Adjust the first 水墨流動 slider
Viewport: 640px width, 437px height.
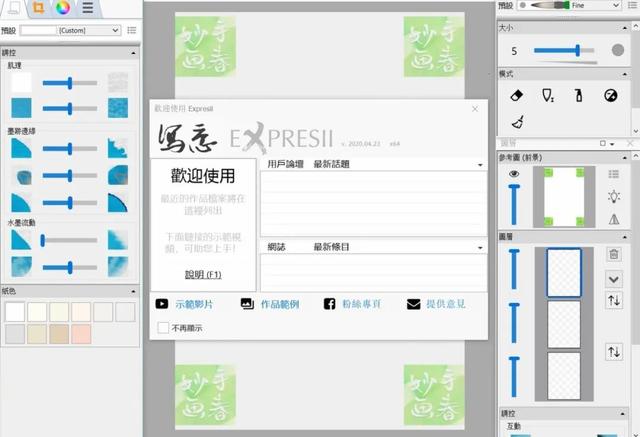click(x=70, y=240)
